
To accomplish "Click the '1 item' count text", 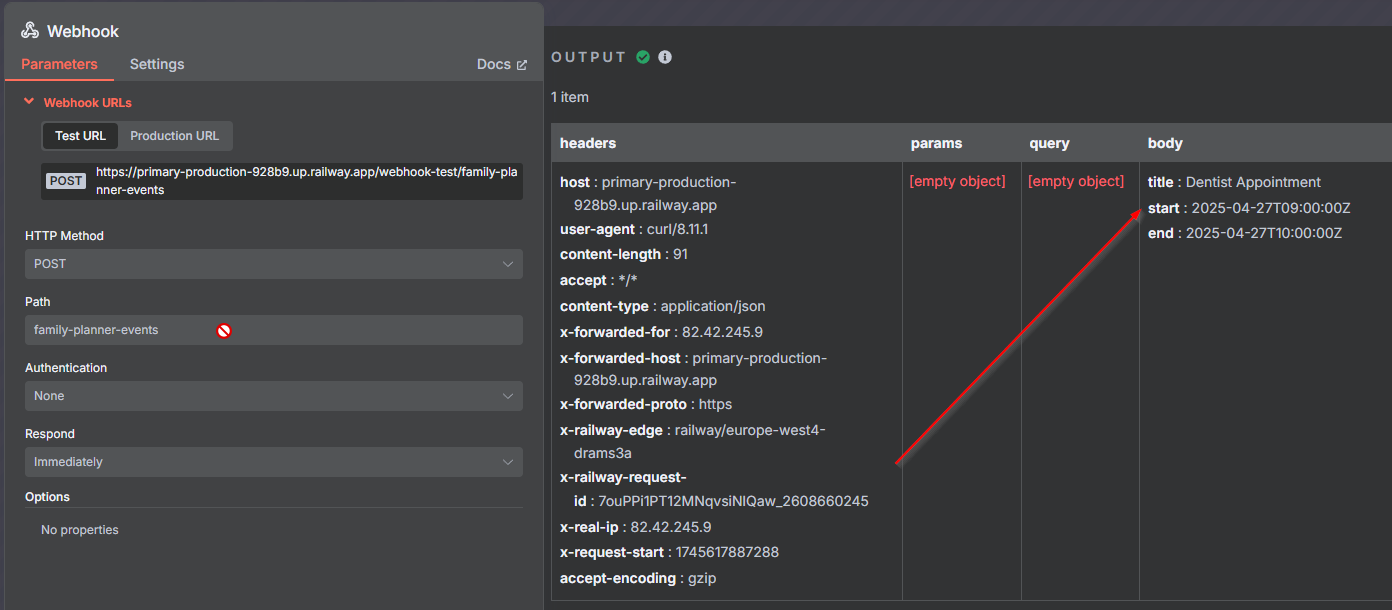I will 570,97.
